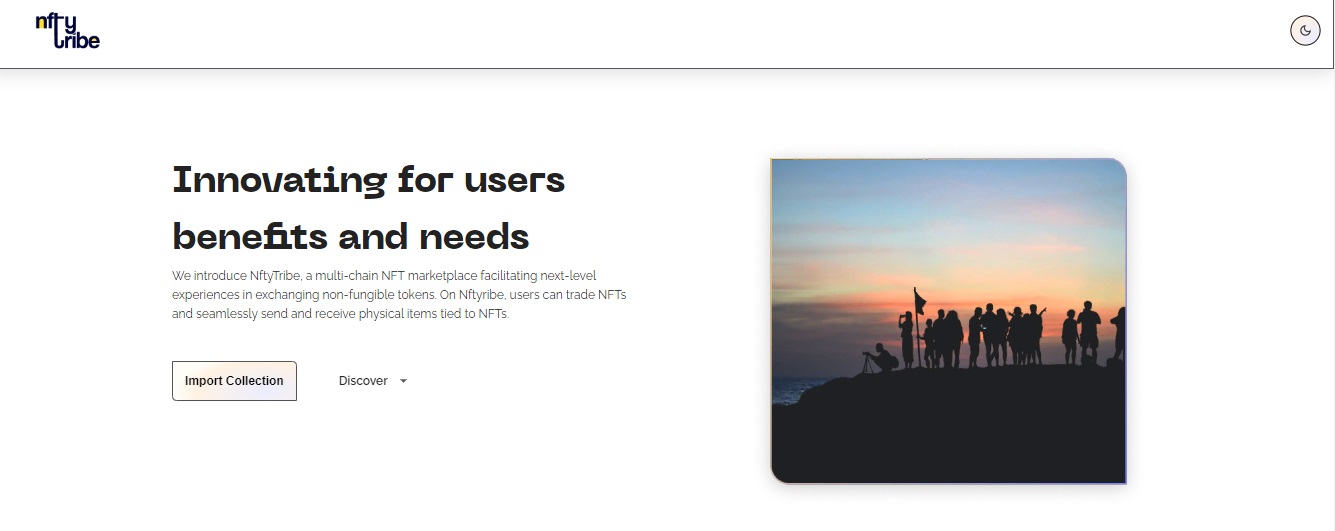
Task: Click the sunset silhouette hero image
Action: pyautogui.click(x=949, y=321)
